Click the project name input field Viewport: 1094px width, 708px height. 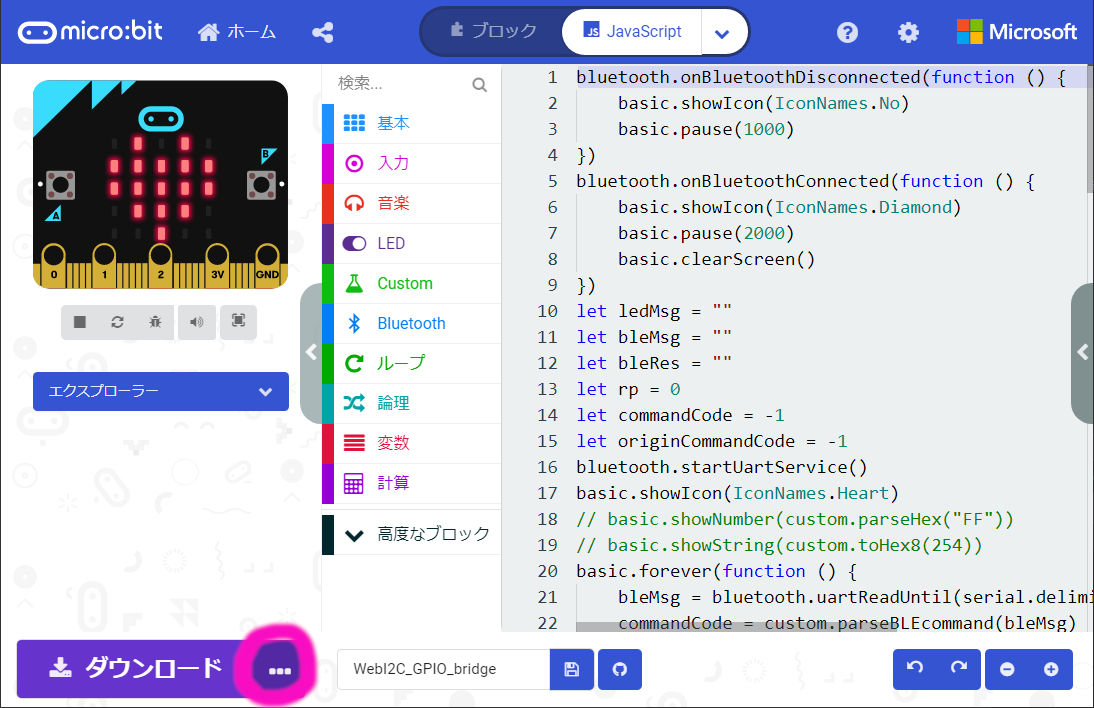(443, 669)
